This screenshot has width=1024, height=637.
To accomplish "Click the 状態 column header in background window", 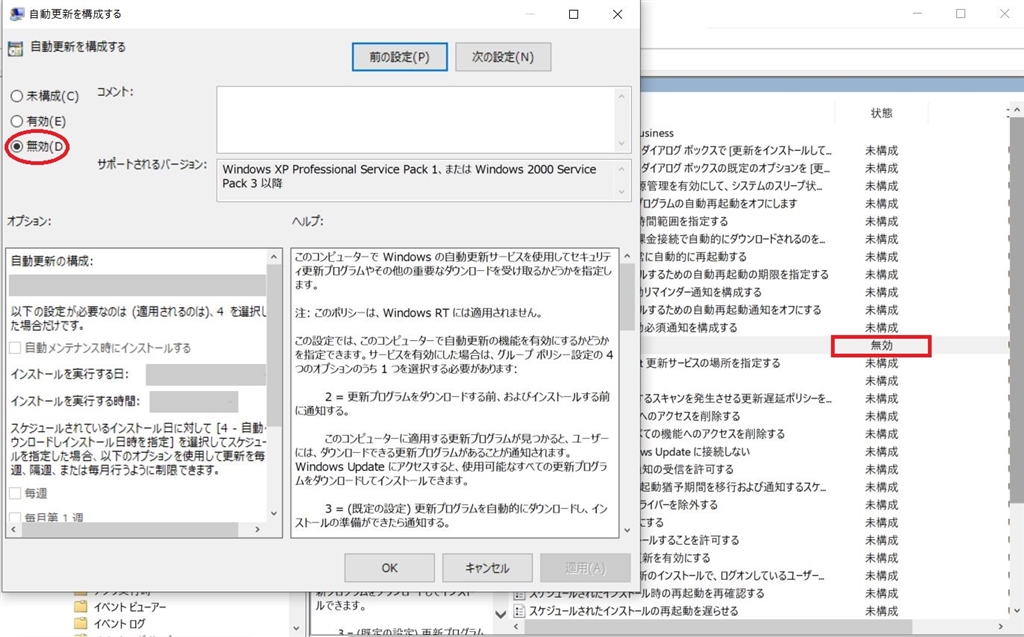I will [881, 113].
